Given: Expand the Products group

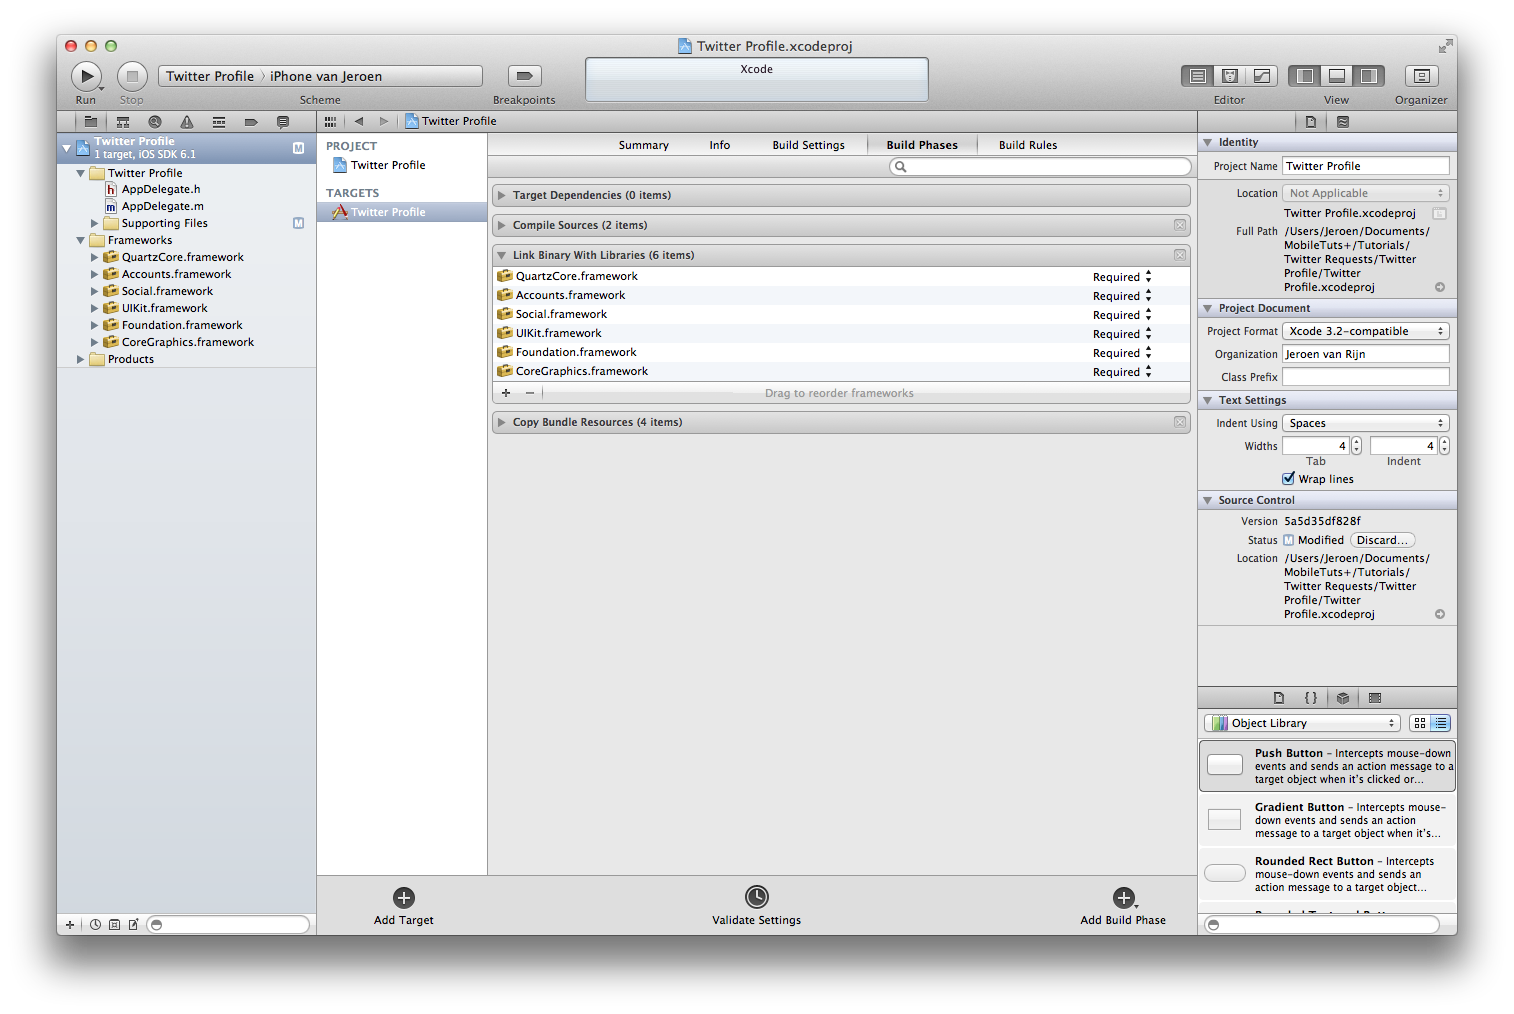Looking at the screenshot, I should click(81, 359).
